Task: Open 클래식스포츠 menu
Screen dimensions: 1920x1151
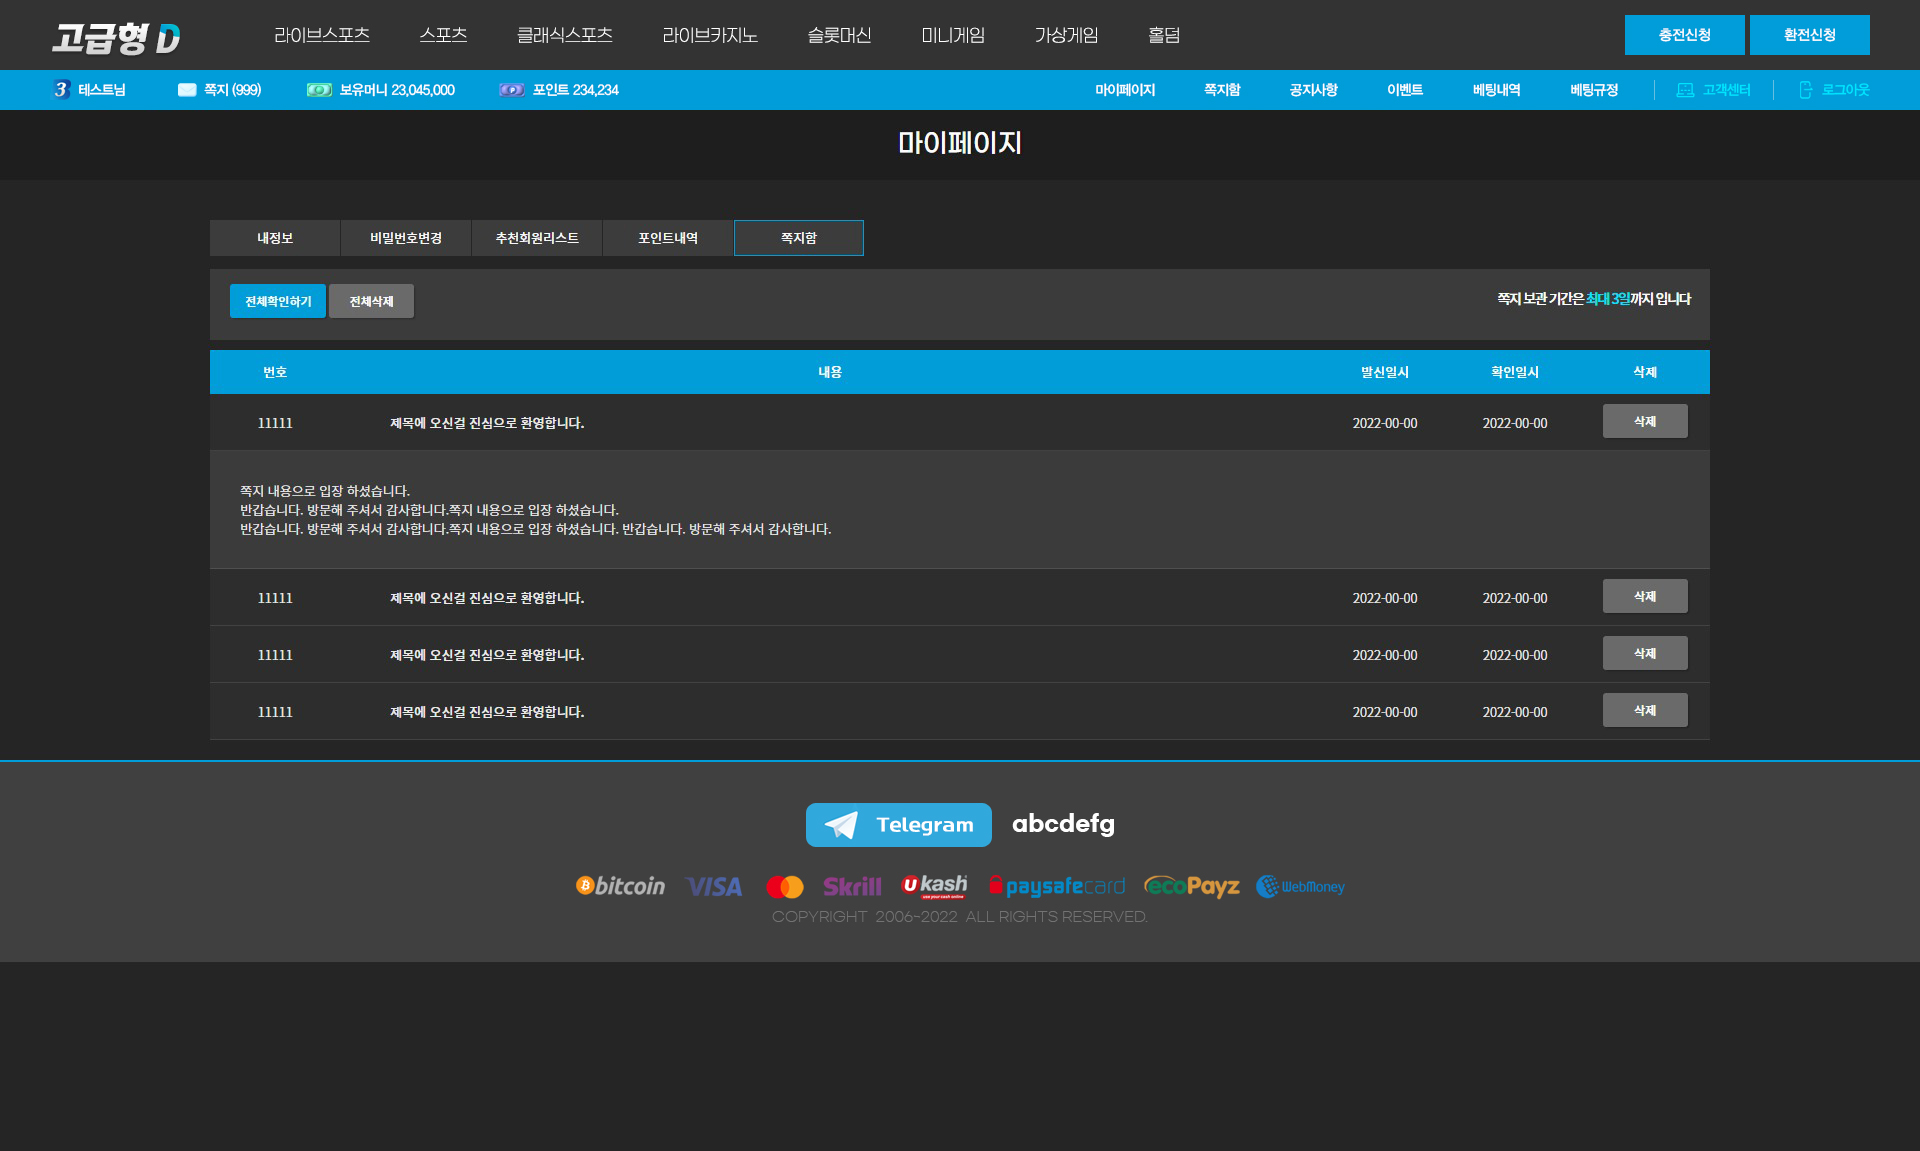Action: point(565,35)
